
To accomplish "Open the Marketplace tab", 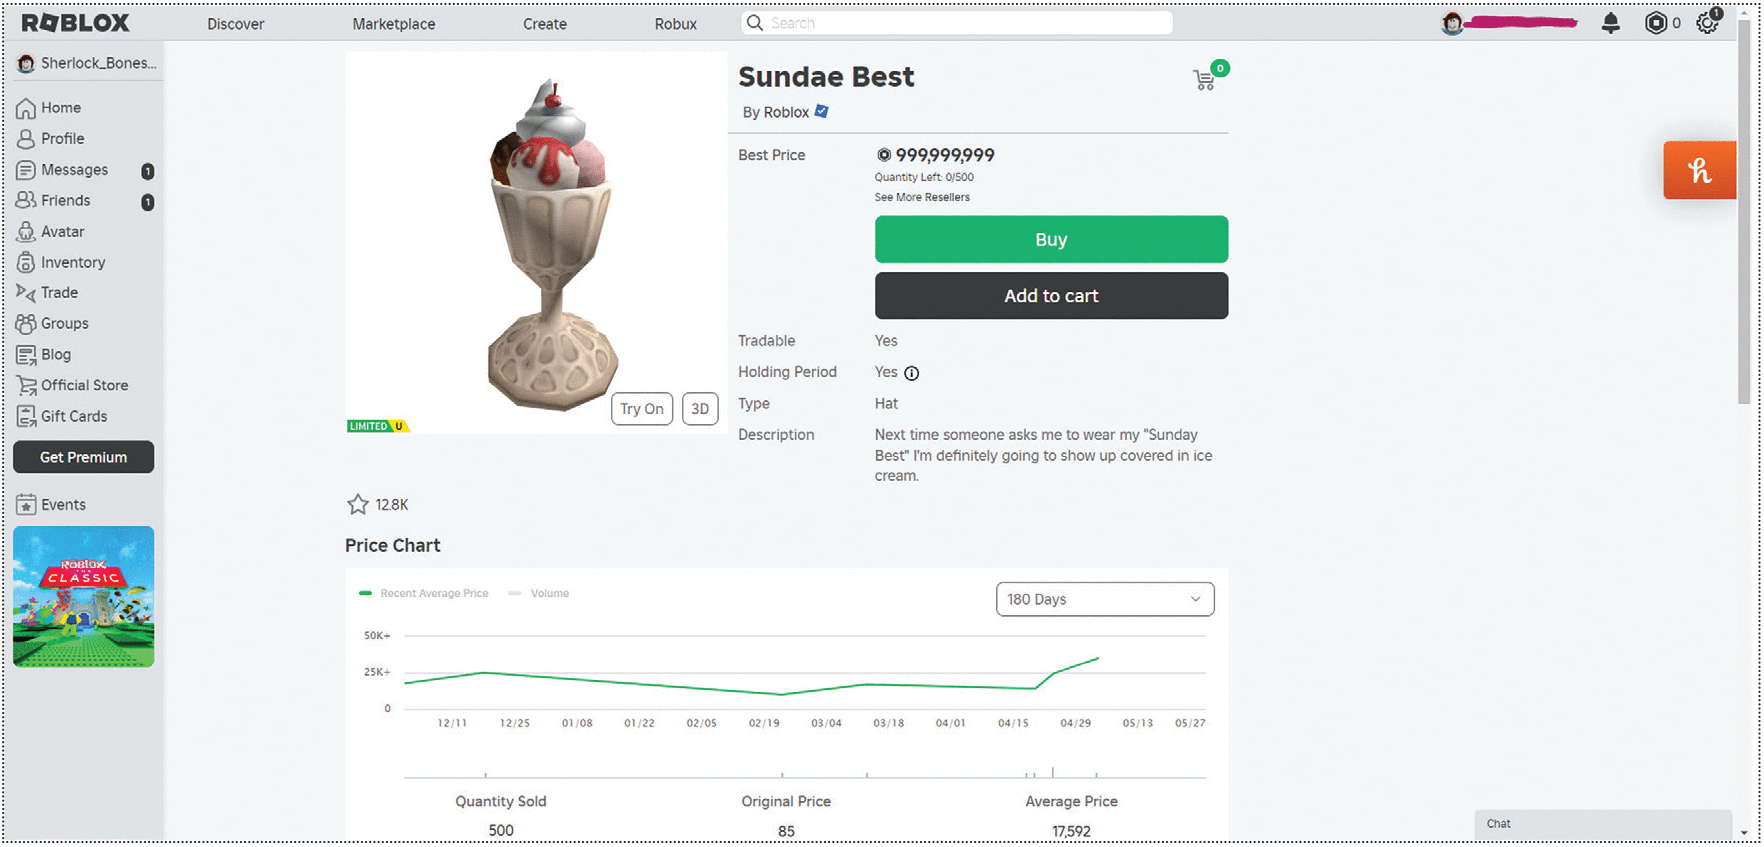I will pyautogui.click(x=393, y=24).
